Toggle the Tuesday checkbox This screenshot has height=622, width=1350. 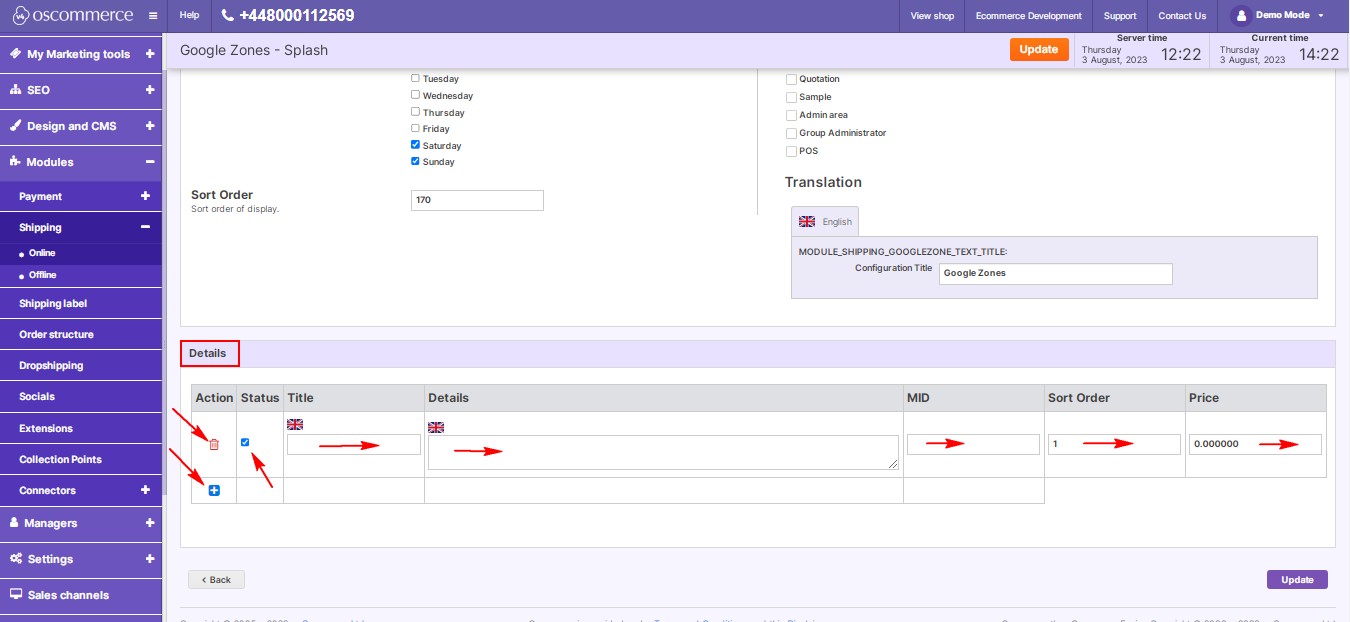[x=416, y=78]
